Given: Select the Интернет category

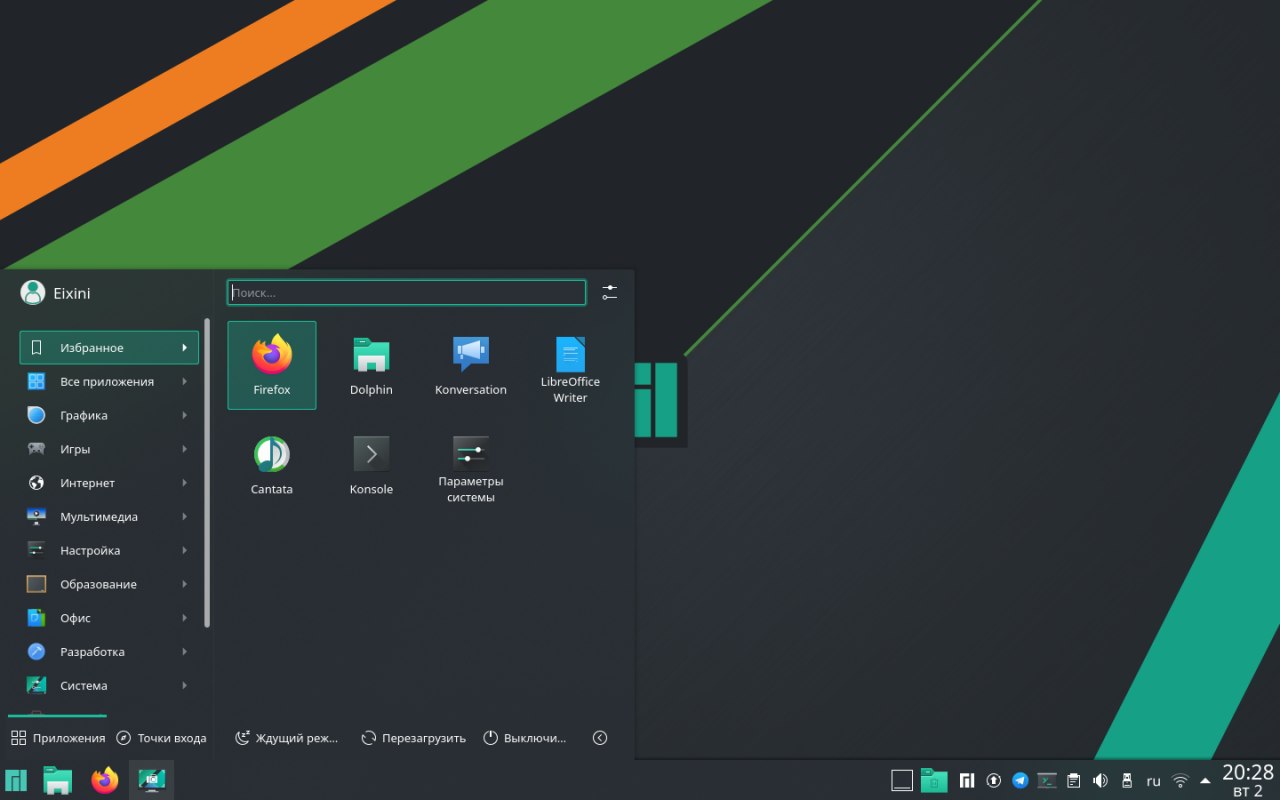Looking at the screenshot, I should click(x=109, y=483).
